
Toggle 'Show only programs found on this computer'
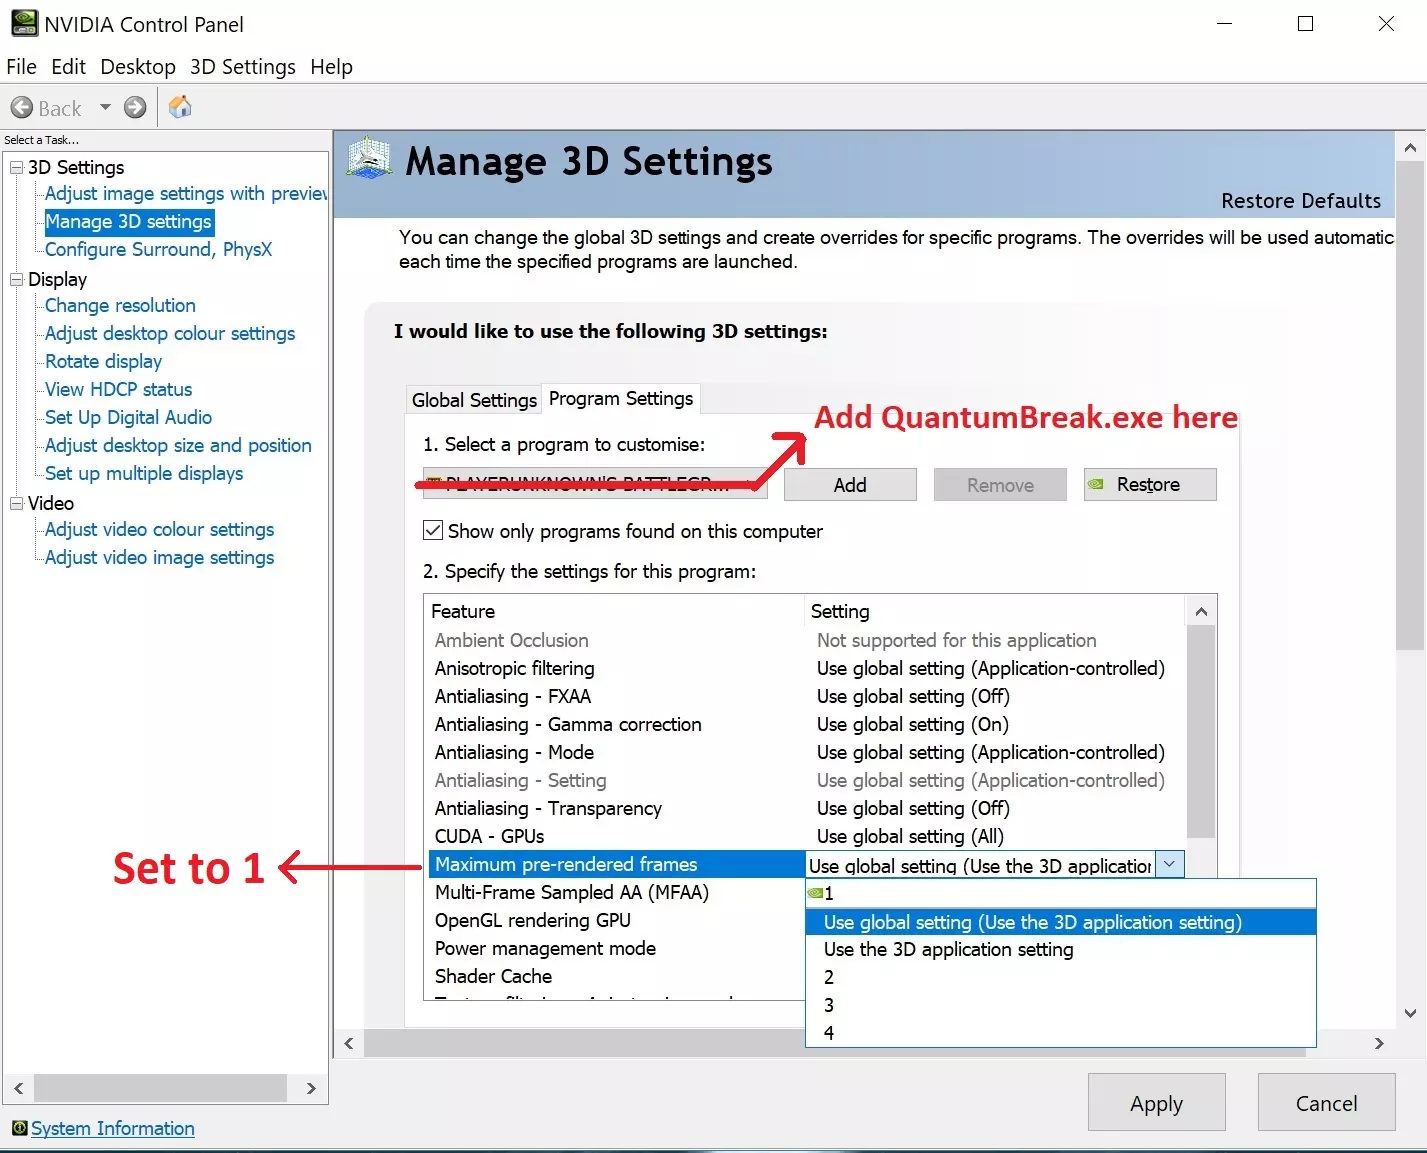[433, 531]
